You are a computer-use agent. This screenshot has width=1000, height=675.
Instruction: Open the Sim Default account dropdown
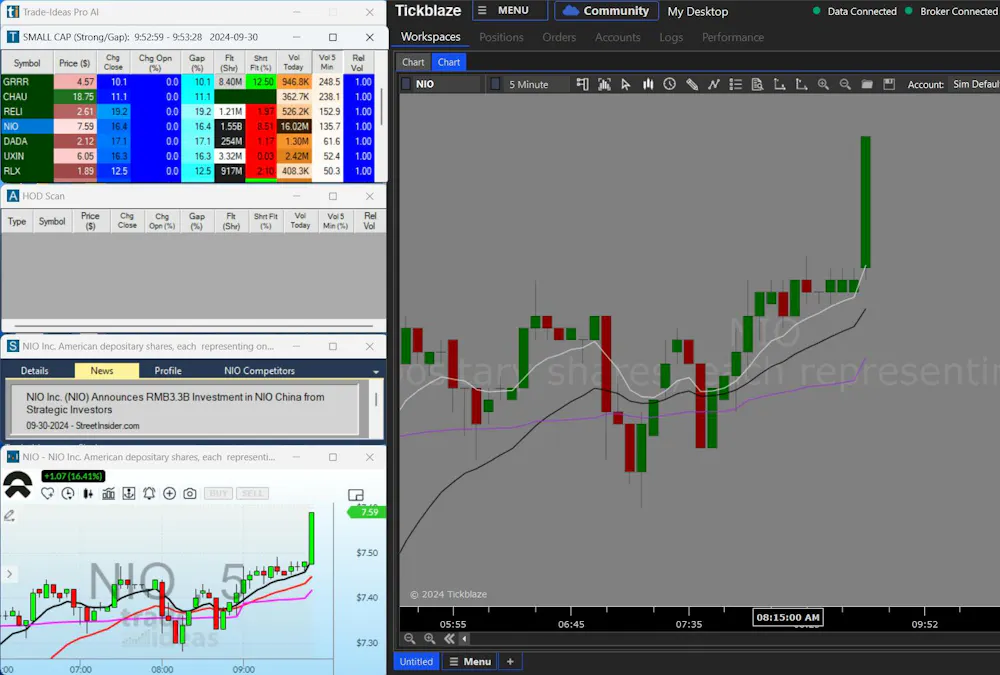[x=975, y=84]
